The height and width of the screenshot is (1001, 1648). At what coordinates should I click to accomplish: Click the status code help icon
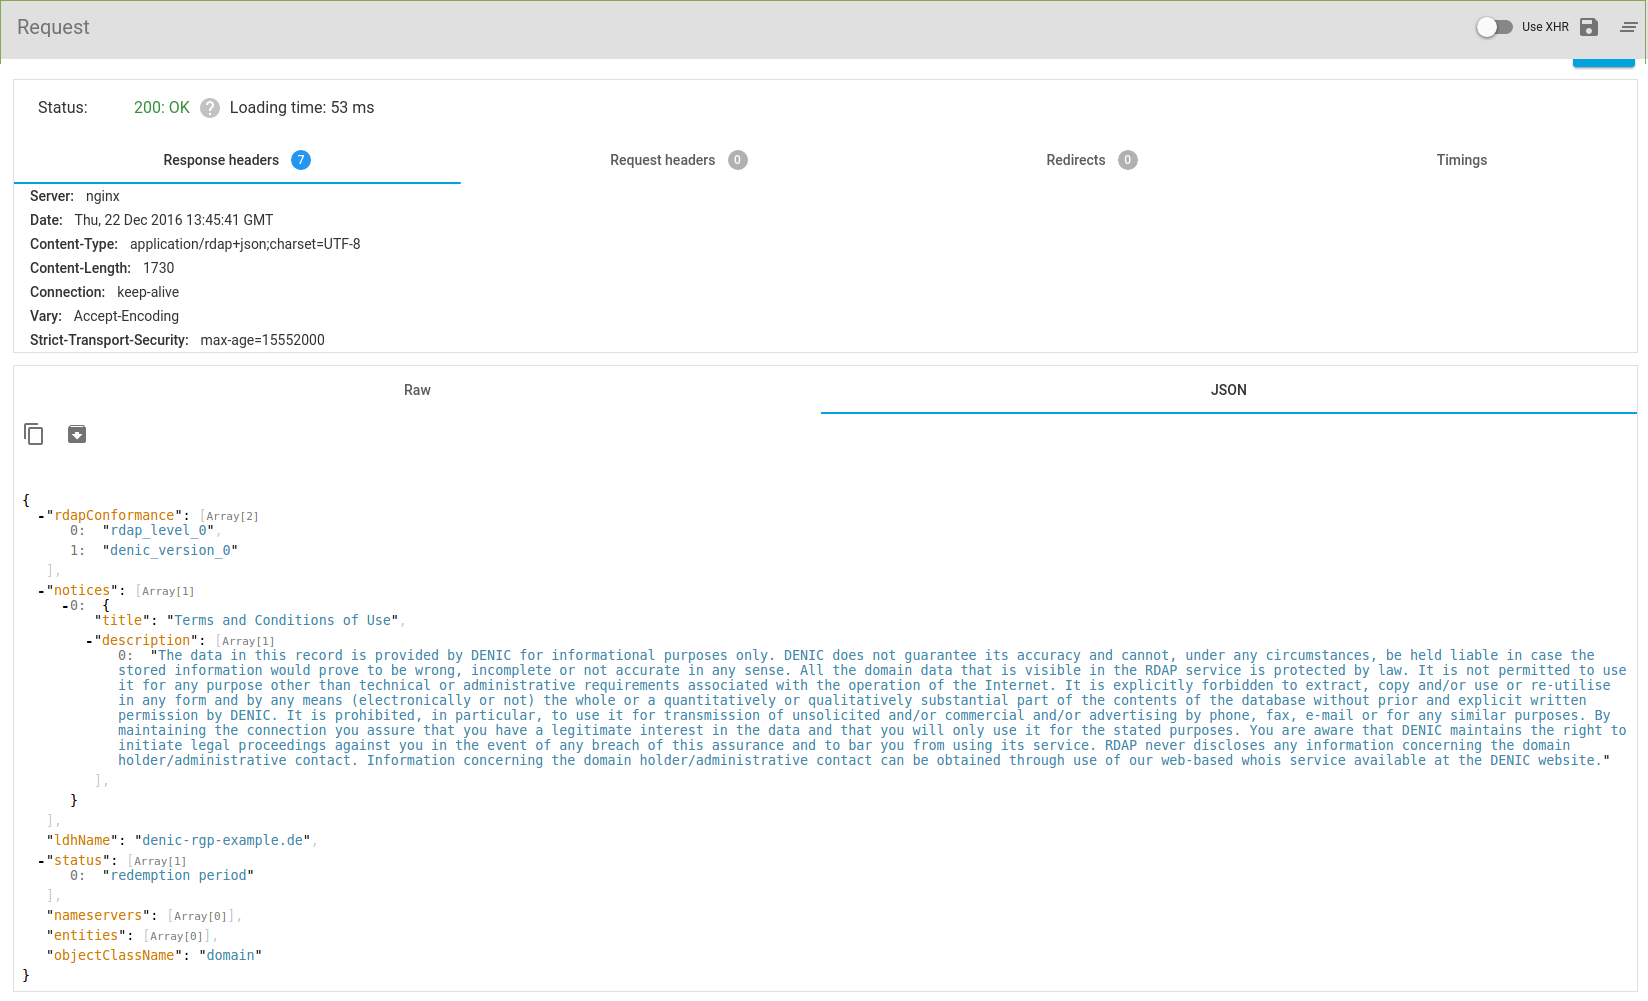click(x=210, y=108)
